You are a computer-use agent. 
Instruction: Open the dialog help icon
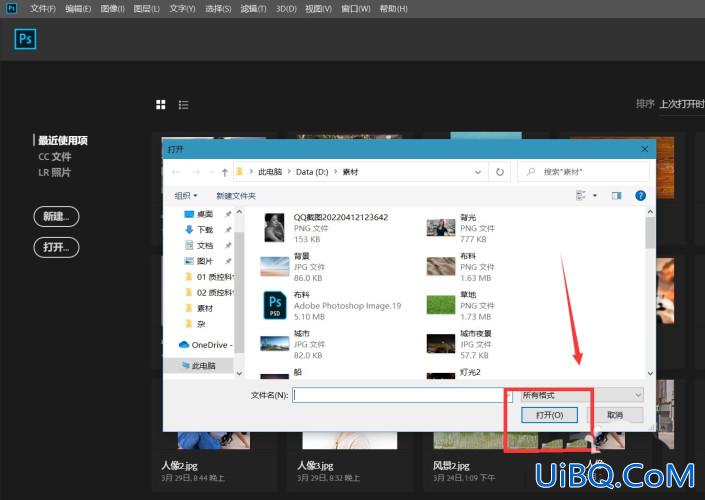coord(640,196)
